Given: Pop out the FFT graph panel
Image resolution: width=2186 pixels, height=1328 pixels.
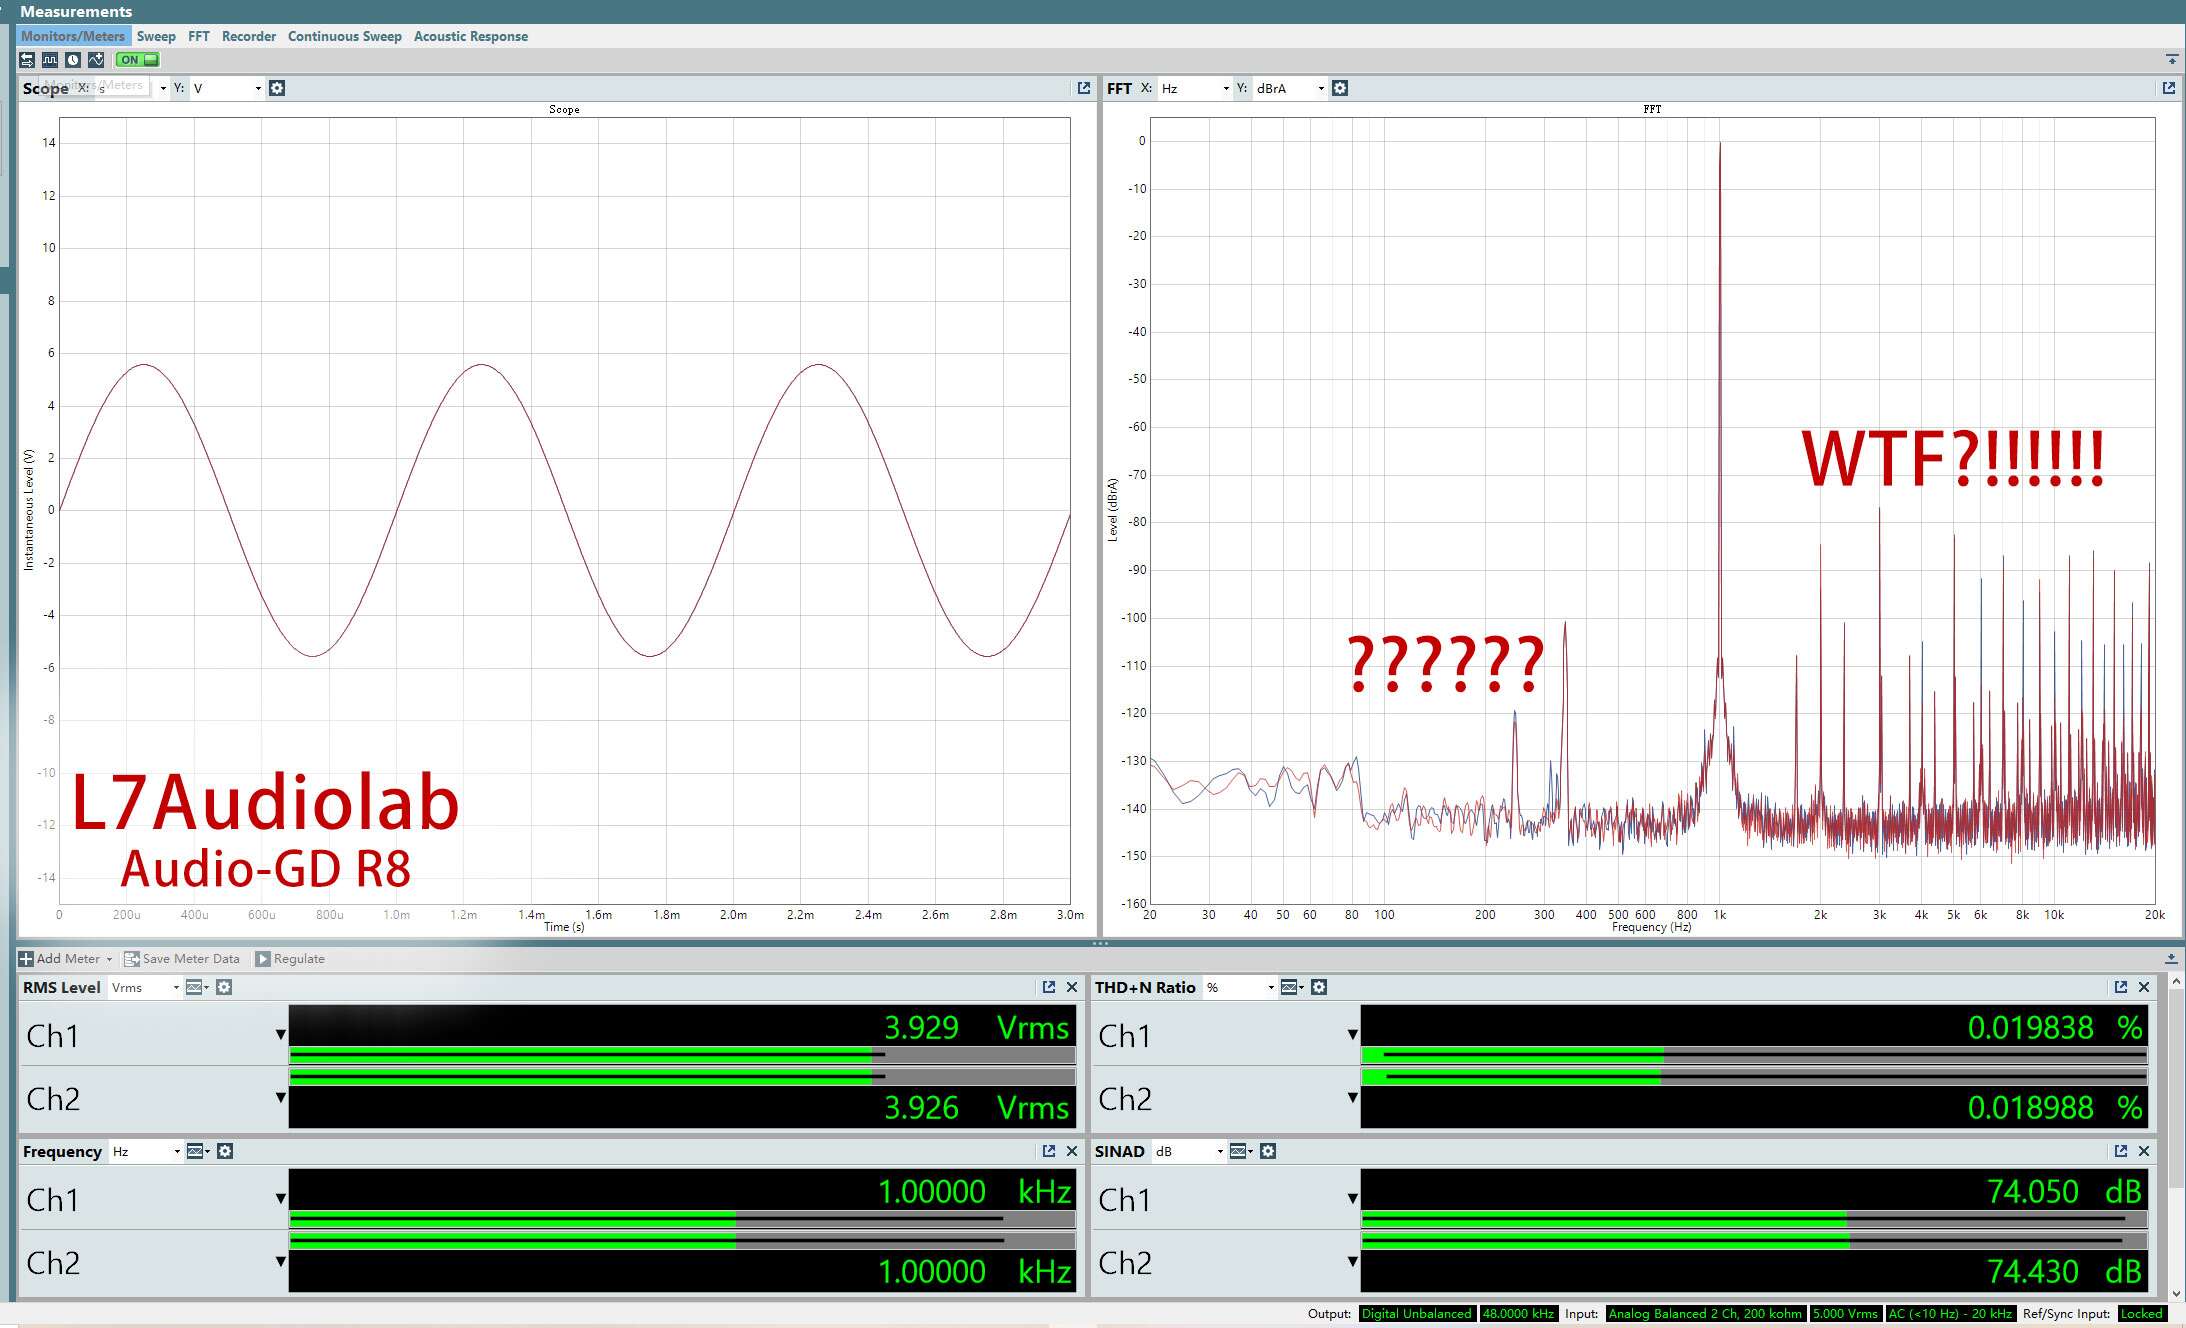Looking at the screenshot, I should [2168, 88].
